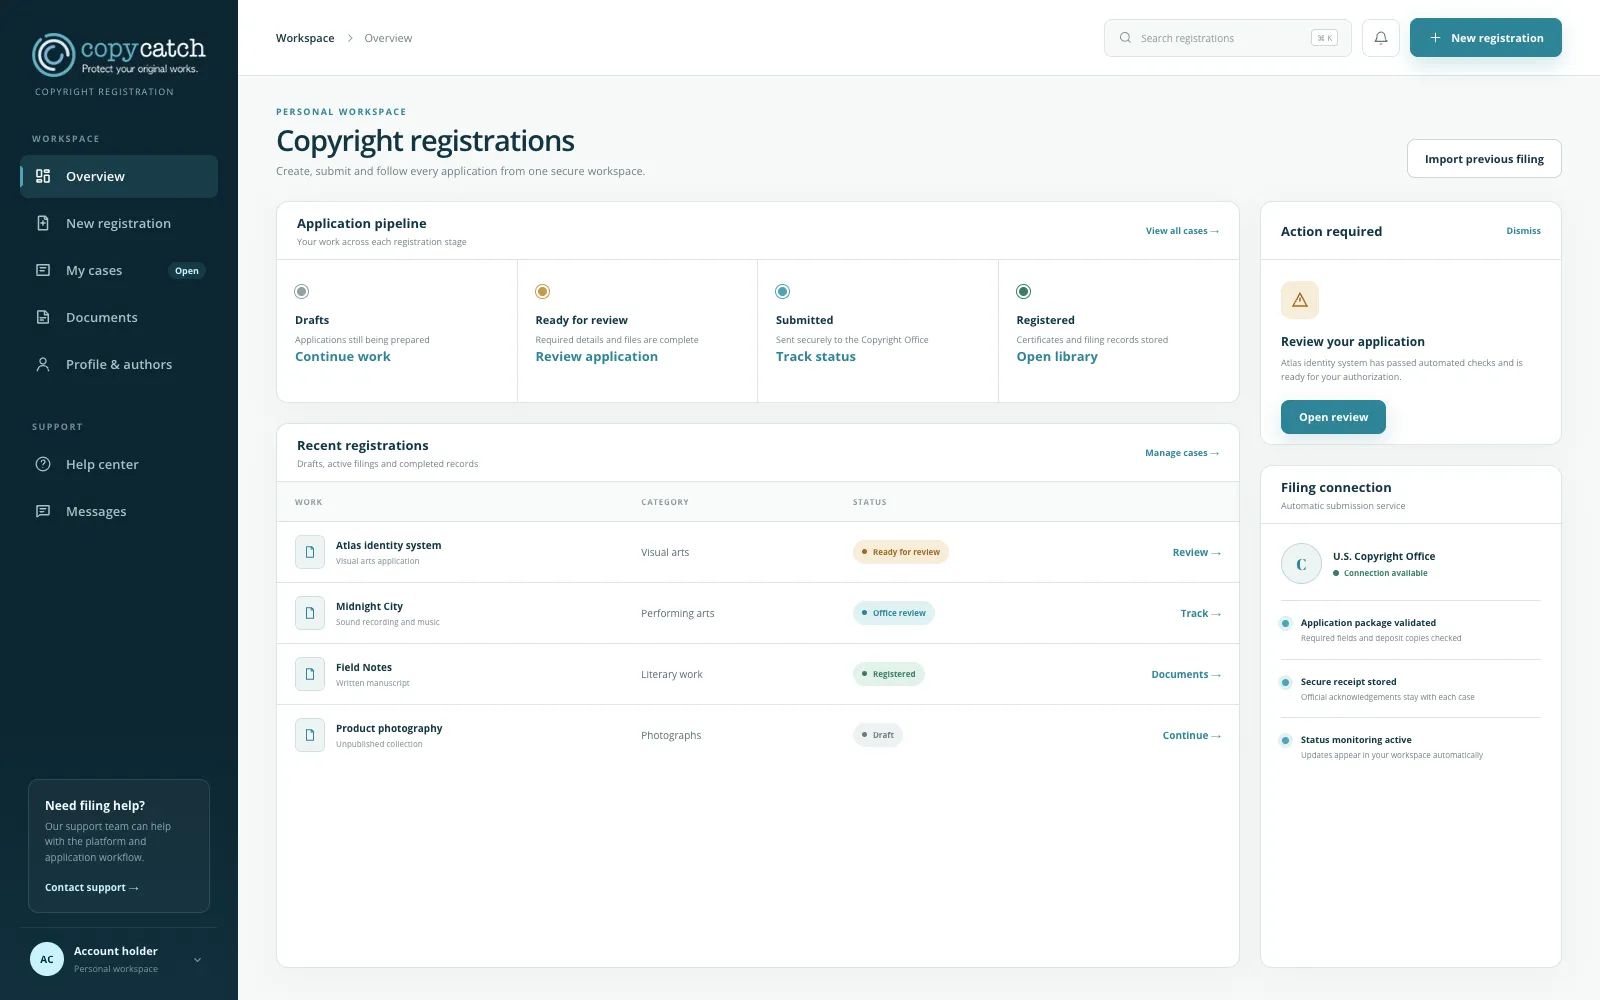Click the plus icon in New registration button
The height and width of the screenshot is (1000, 1600).
(1435, 38)
